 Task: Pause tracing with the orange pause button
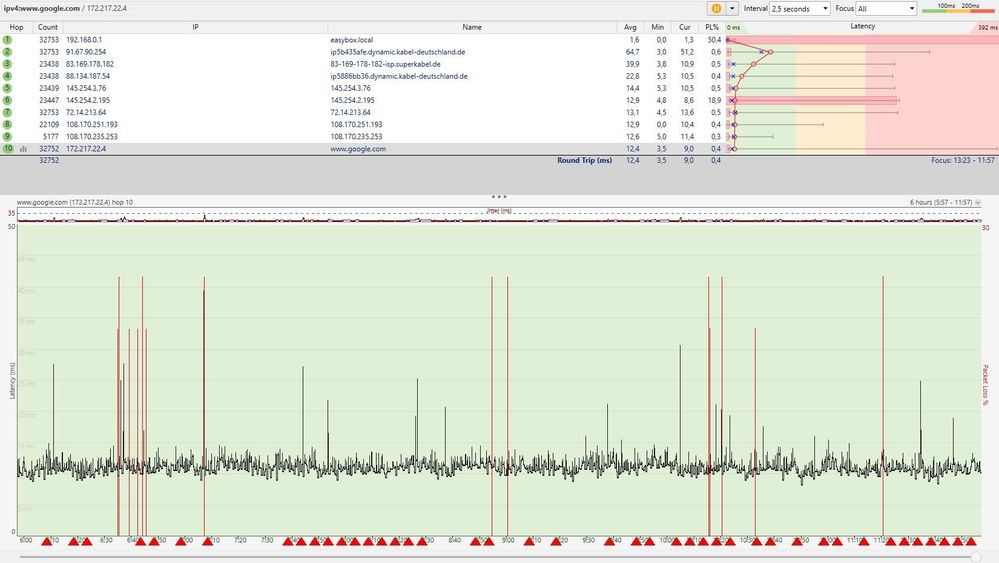coord(716,8)
